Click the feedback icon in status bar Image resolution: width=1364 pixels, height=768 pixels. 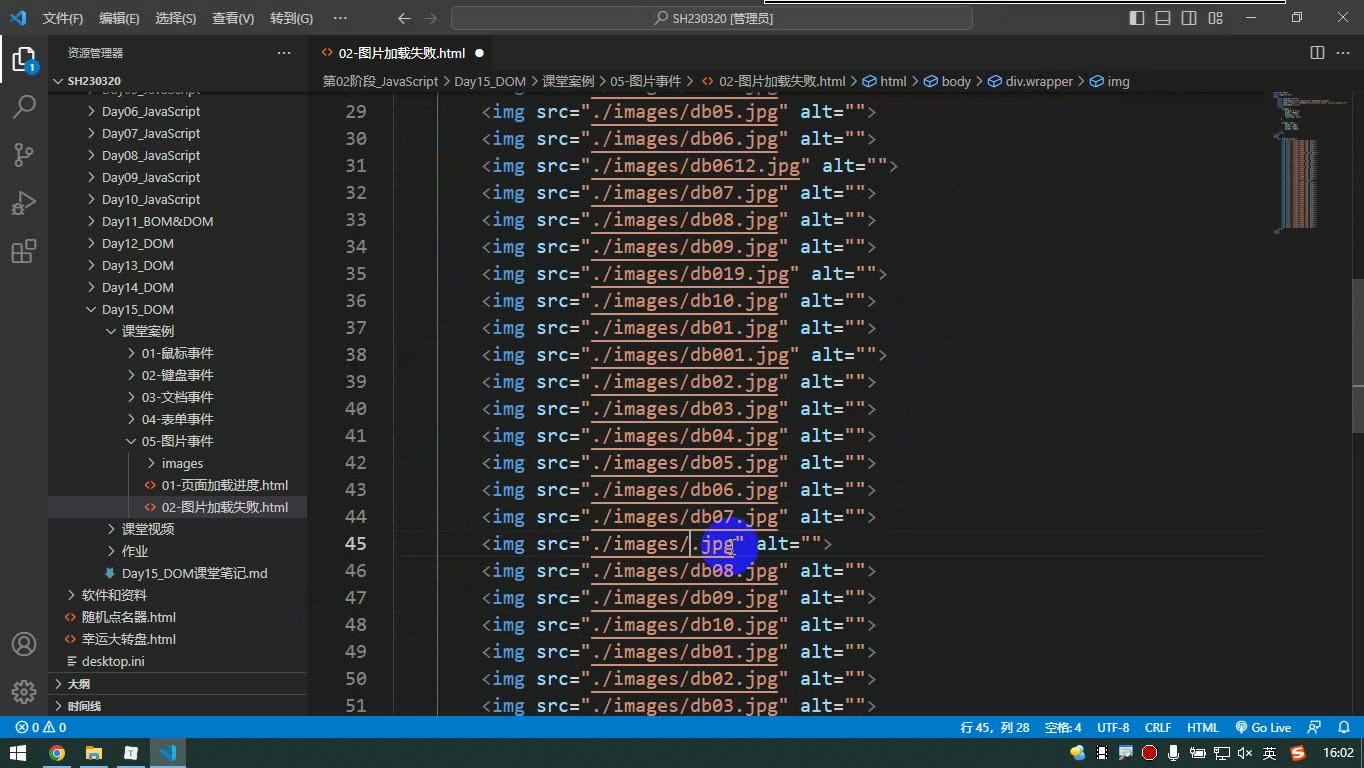(1314, 728)
